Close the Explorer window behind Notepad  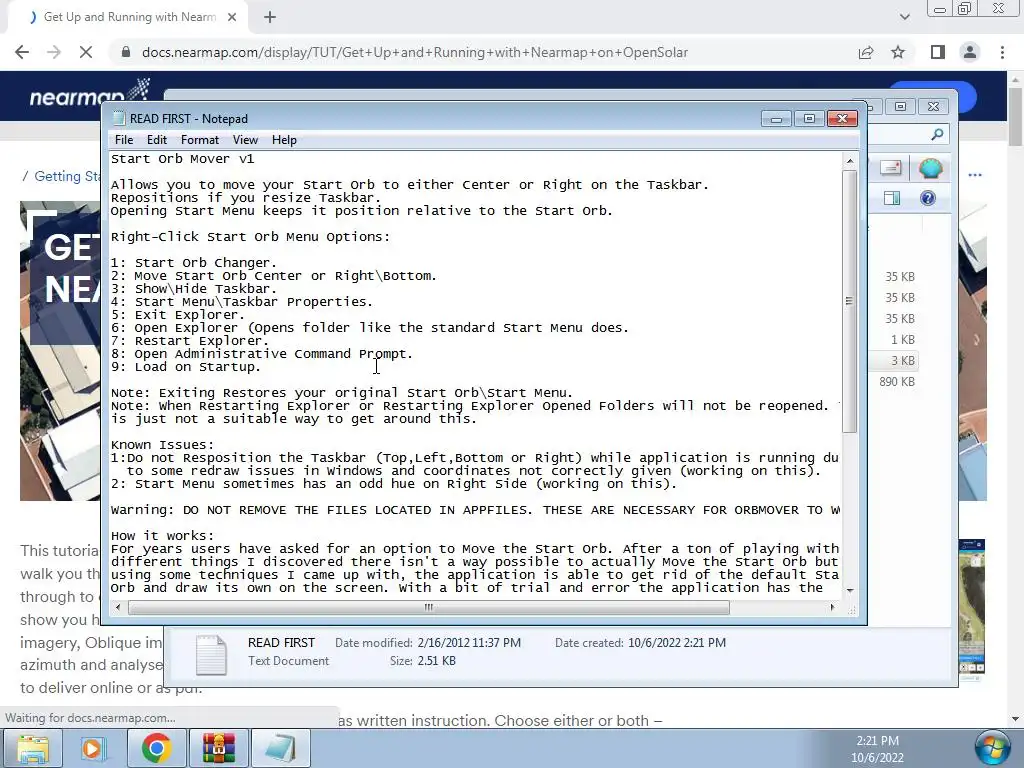point(933,106)
